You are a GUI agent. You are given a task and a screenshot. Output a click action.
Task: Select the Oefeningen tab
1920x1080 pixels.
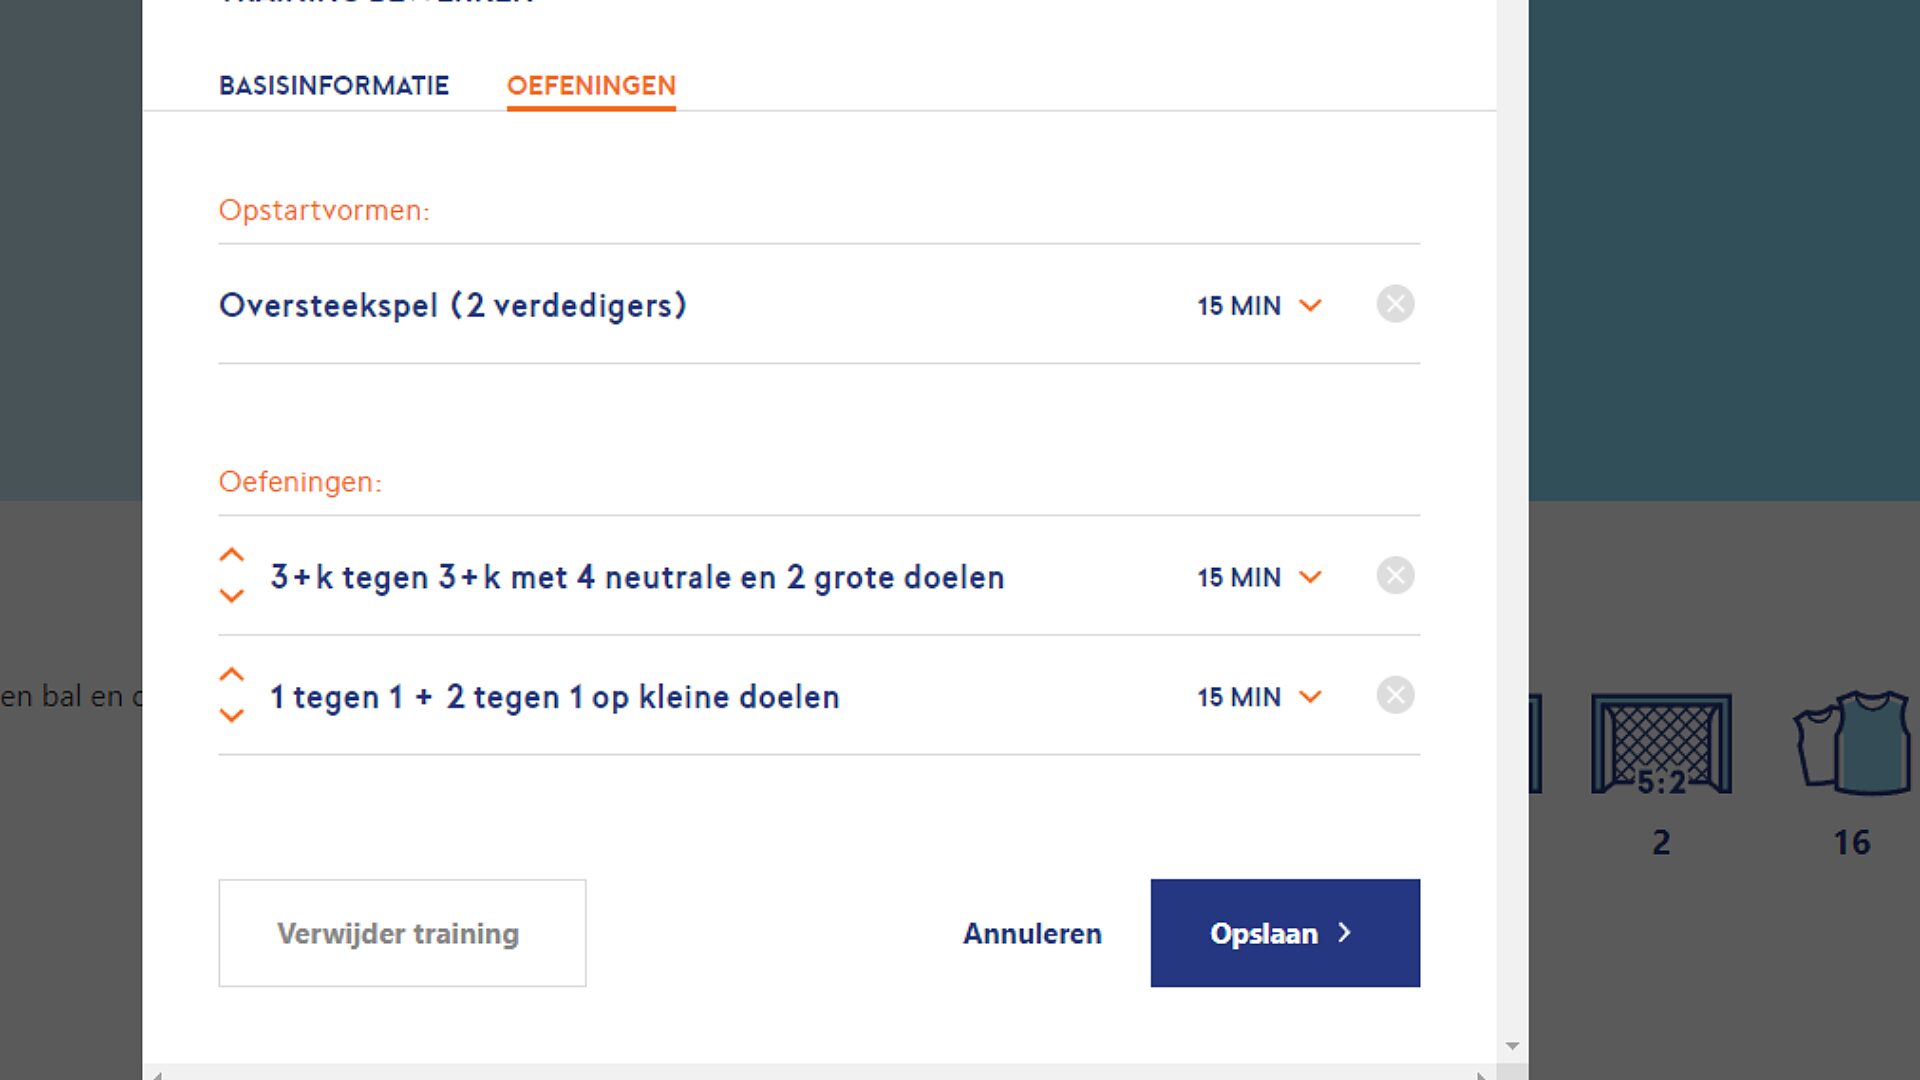coord(591,86)
